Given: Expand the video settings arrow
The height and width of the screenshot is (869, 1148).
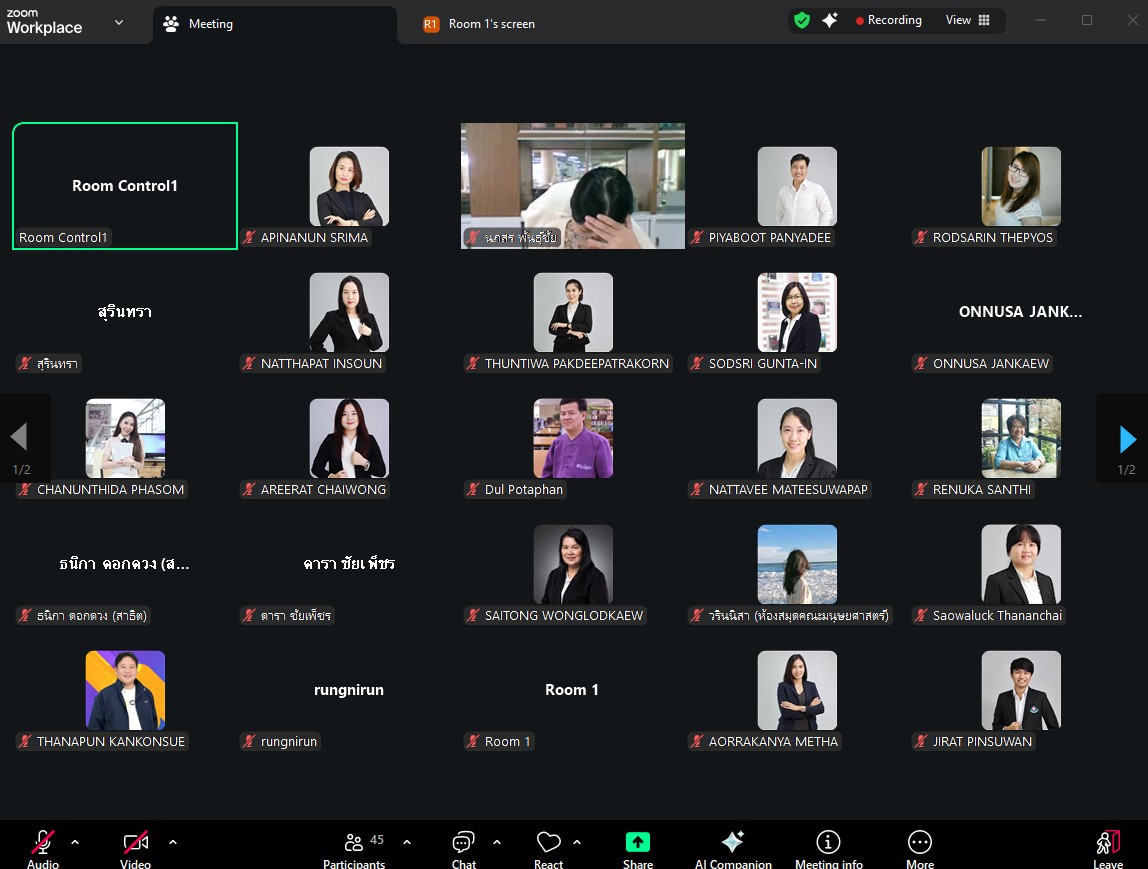Looking at the screenshot, I should point(173,842).
